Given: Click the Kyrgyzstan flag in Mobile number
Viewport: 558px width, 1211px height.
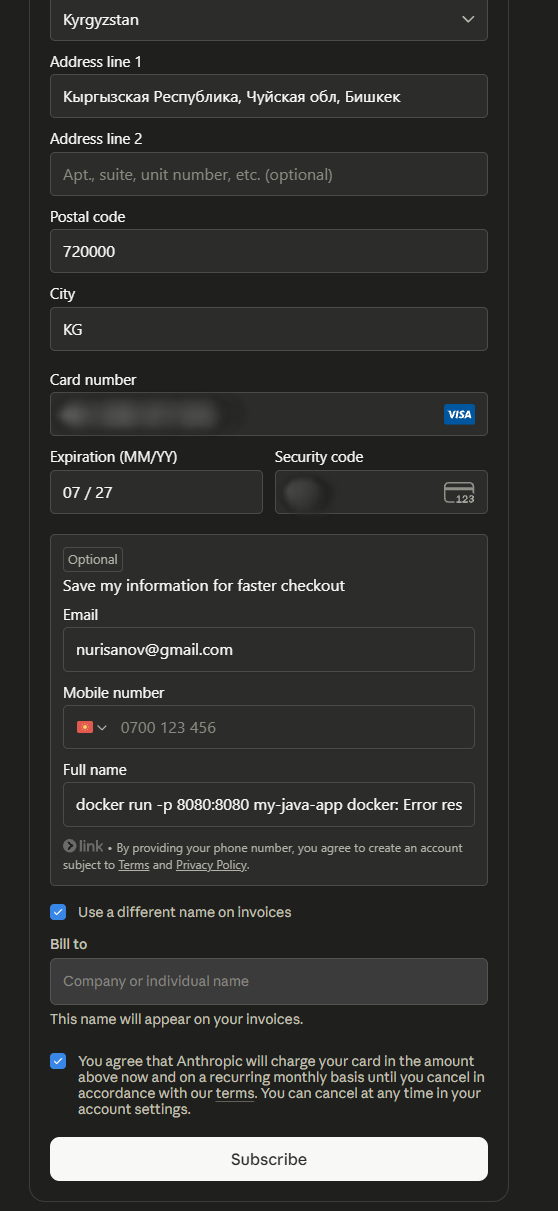Looking at the screenshot, I should [x=85, y=727].
